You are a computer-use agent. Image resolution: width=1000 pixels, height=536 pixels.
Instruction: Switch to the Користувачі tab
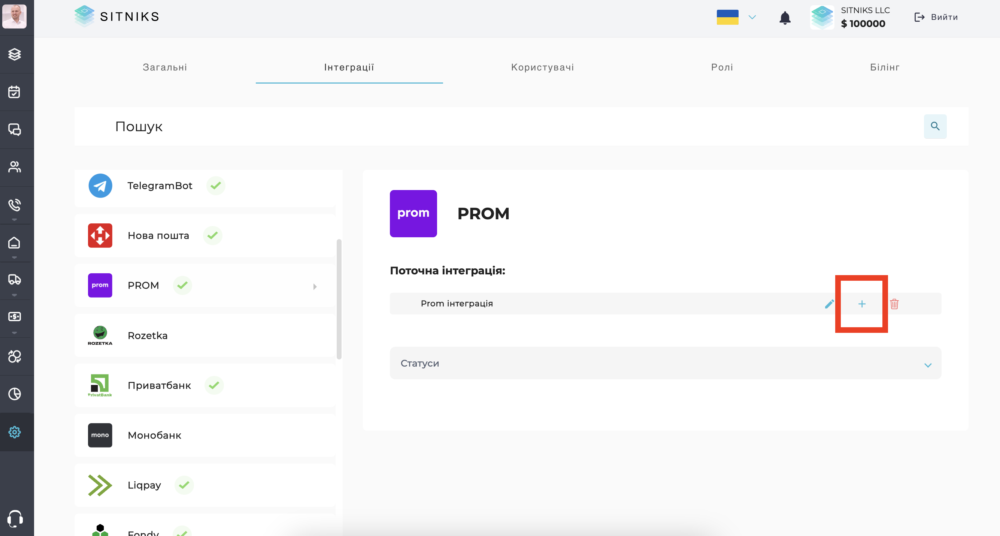click(542, 67)
